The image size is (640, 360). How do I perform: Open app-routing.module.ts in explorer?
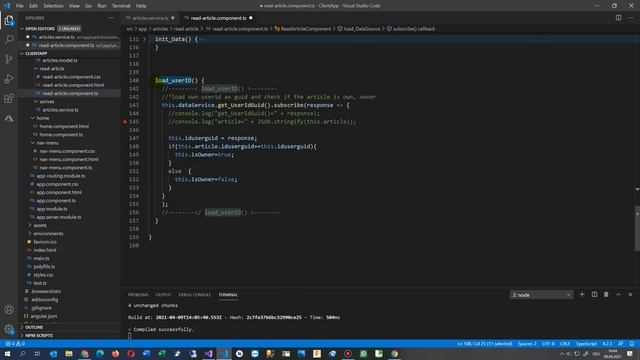[x=61, y=176]
